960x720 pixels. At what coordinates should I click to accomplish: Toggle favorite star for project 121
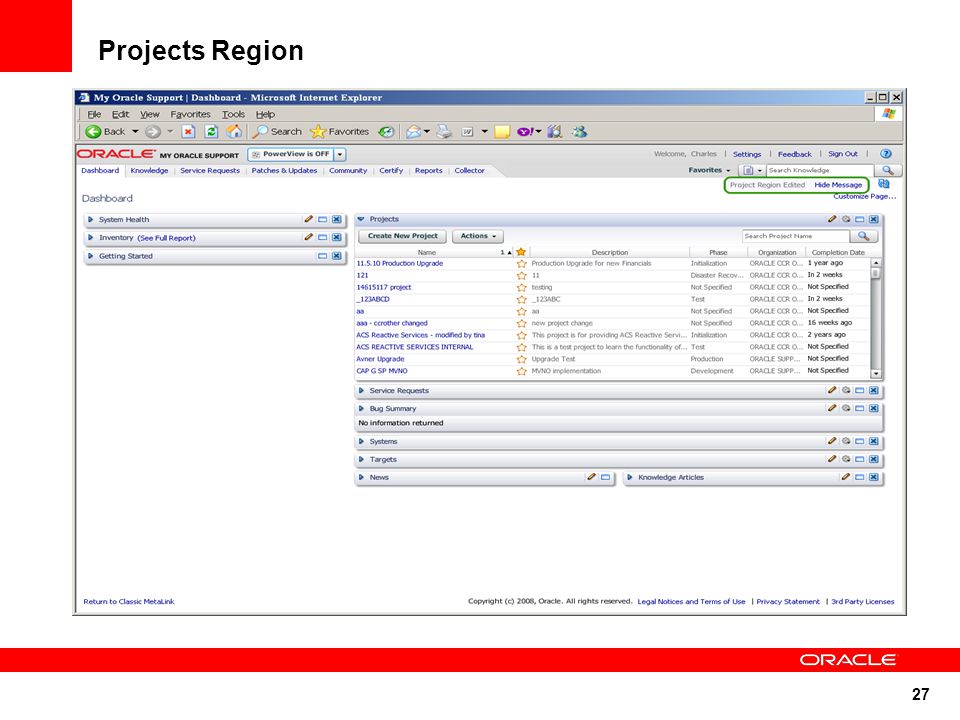point(521,276)
